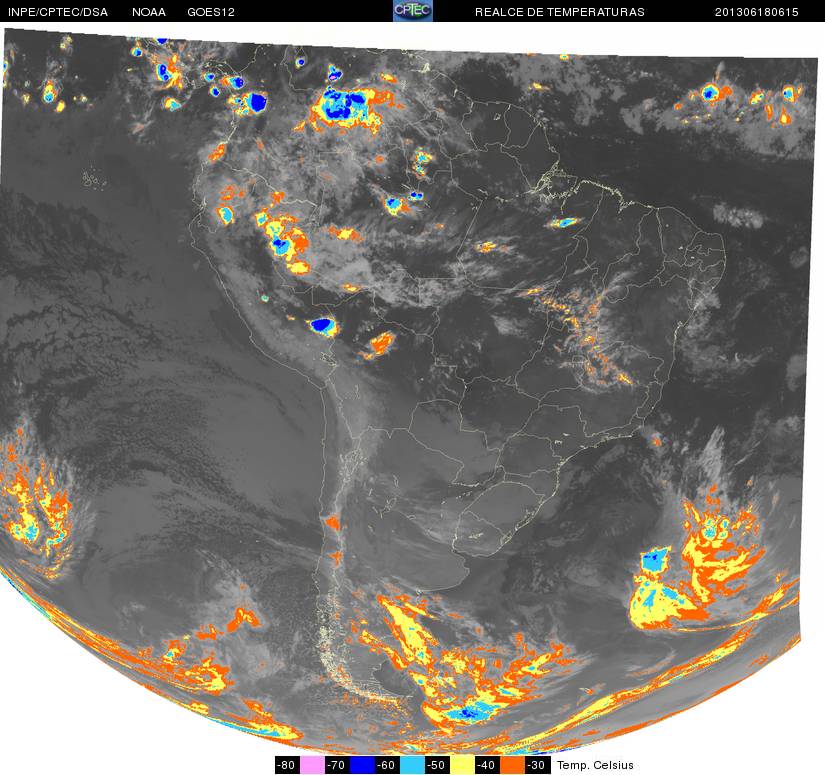Click the CPTEC logo in the header

coord(413,11)
